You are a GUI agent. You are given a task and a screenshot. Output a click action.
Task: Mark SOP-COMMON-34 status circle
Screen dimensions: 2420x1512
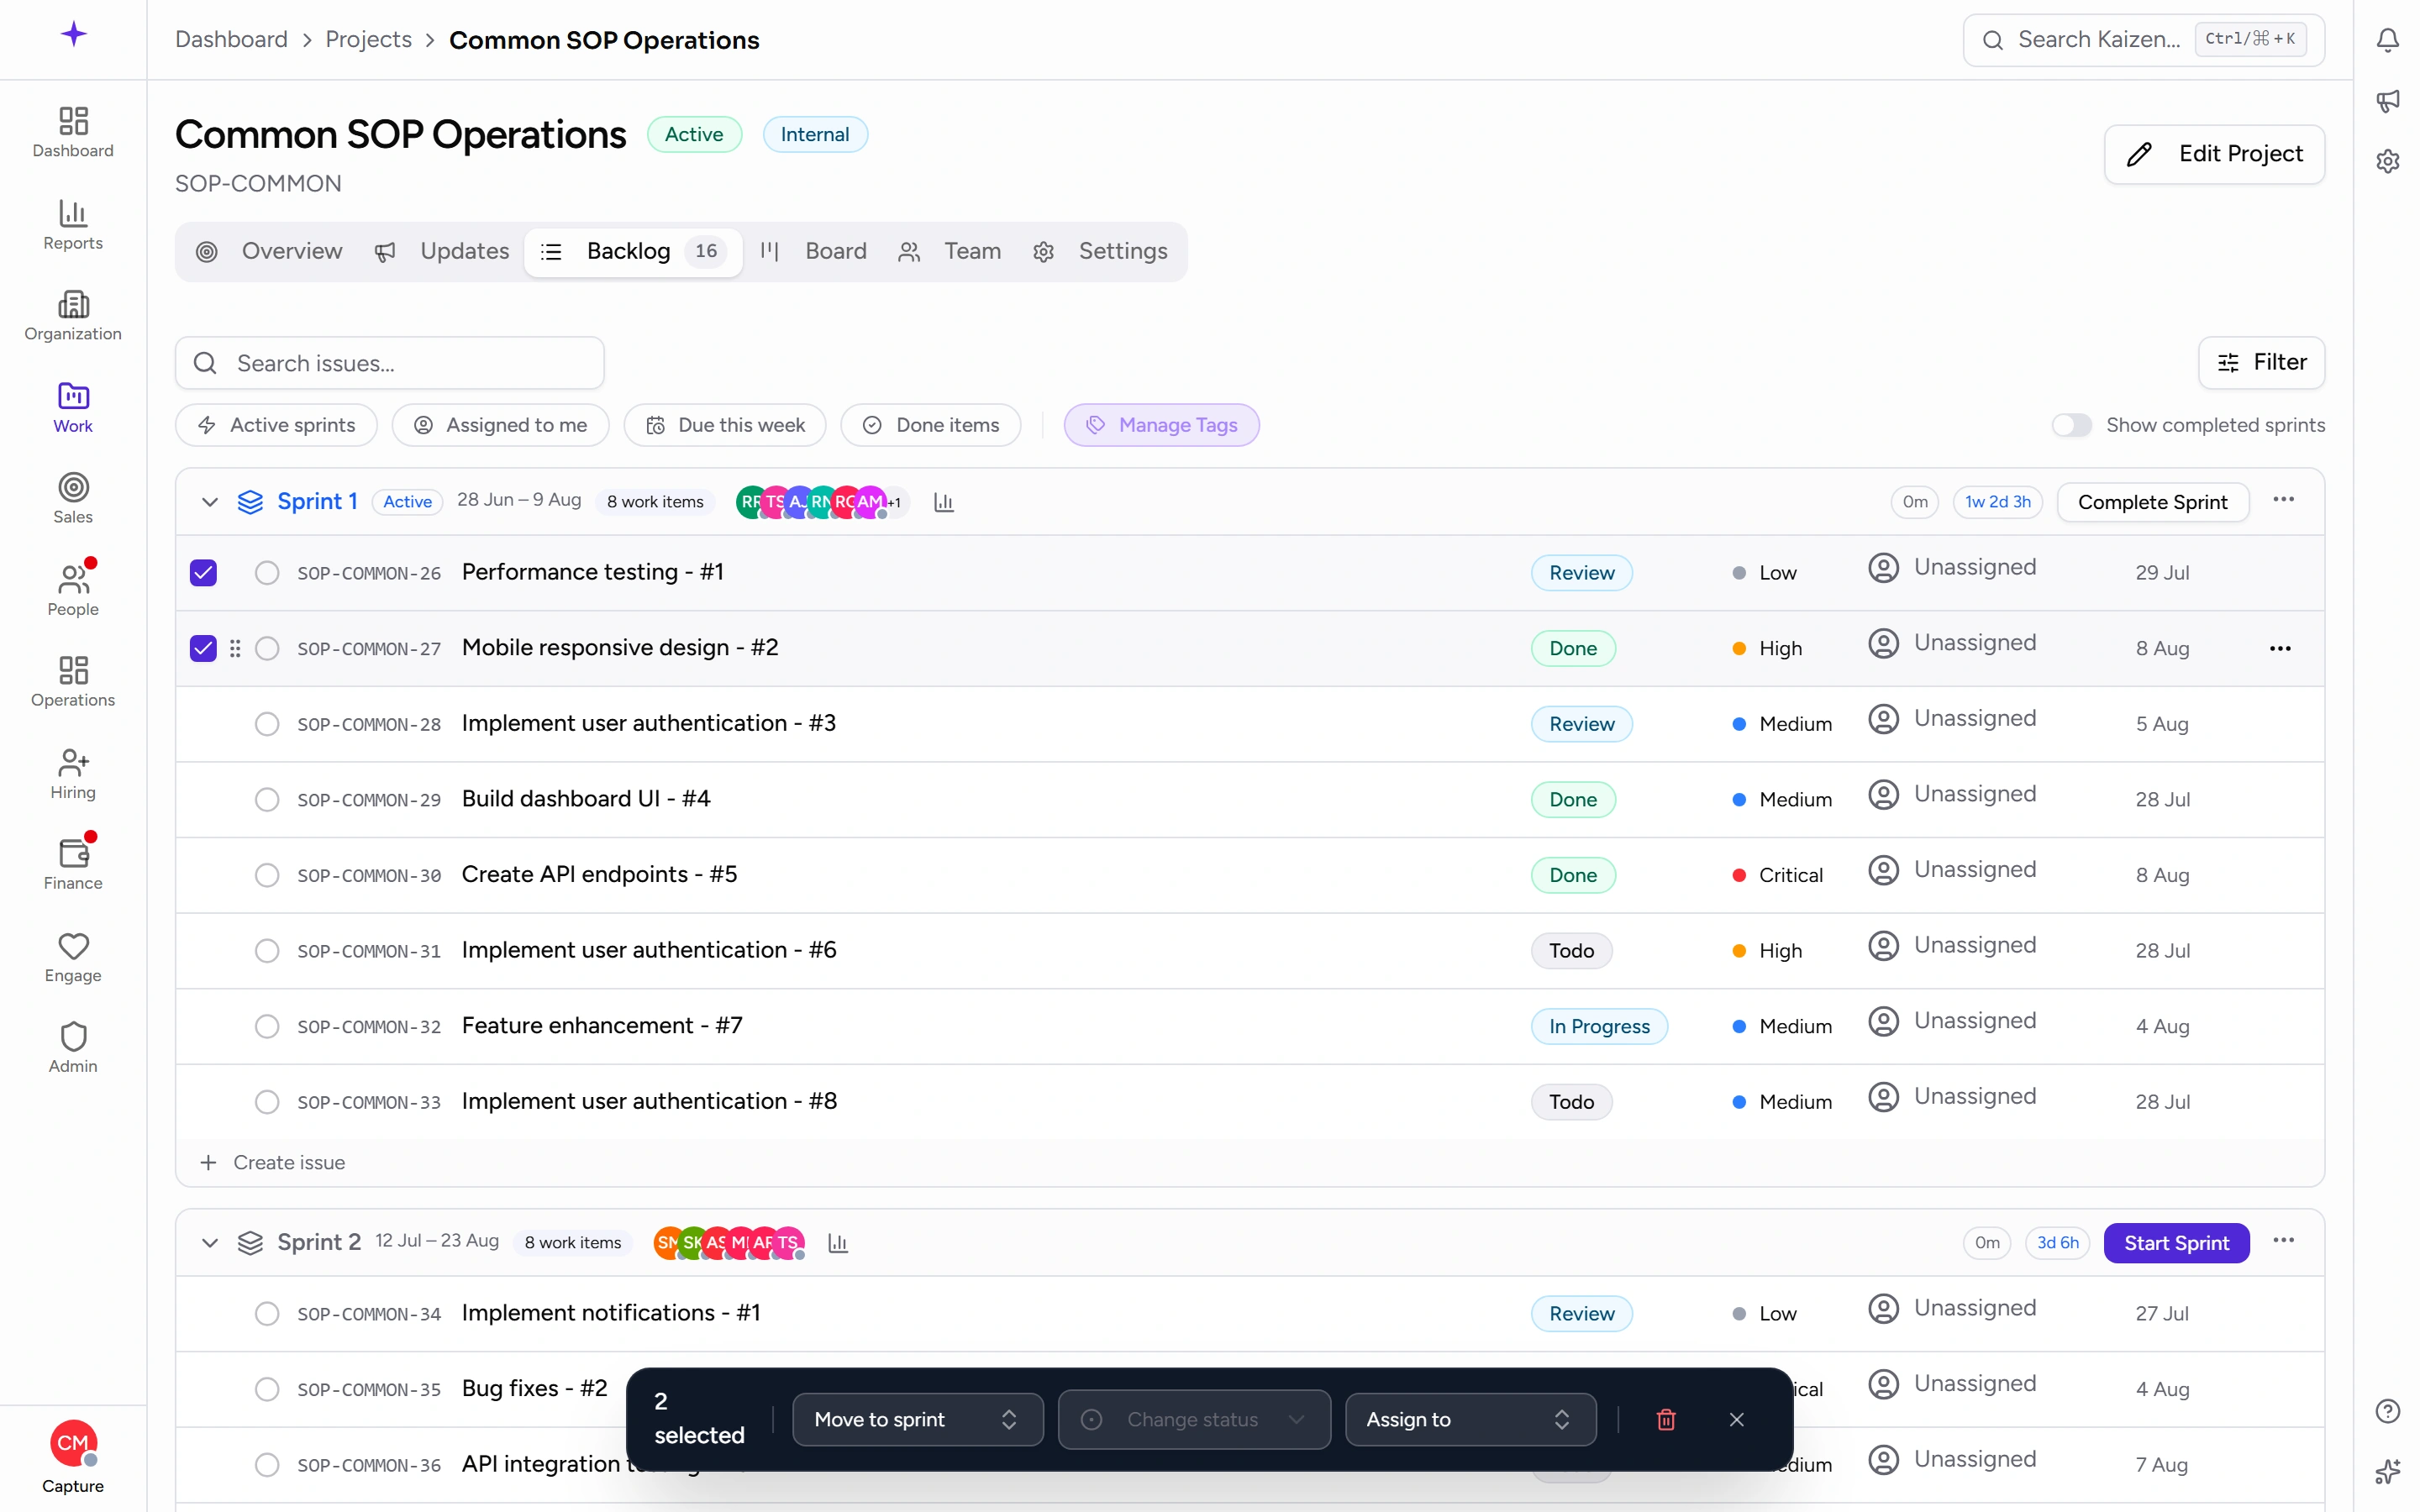(267, 1314)
